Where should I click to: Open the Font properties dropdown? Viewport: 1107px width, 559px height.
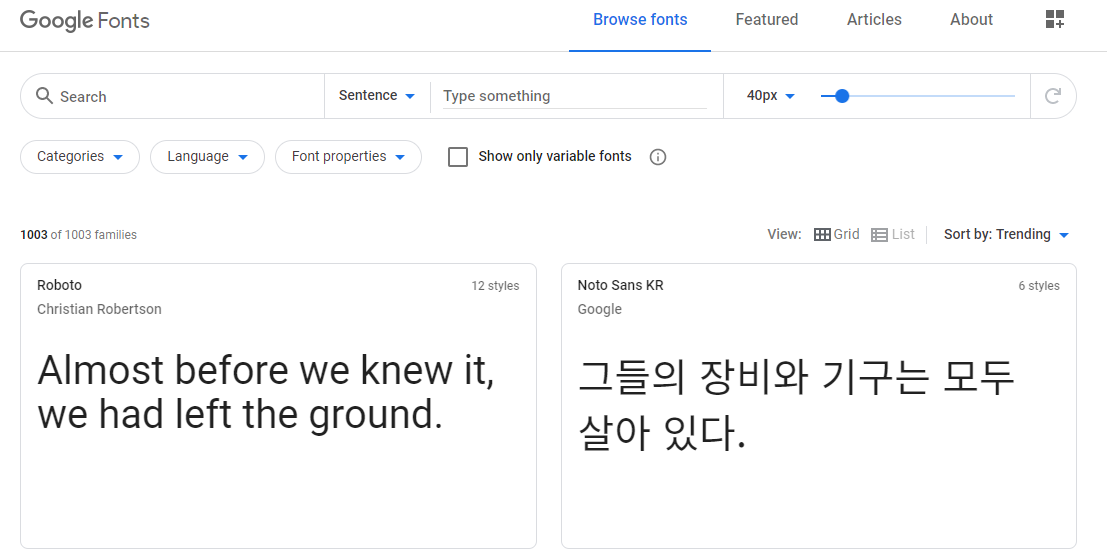[348, 157]
